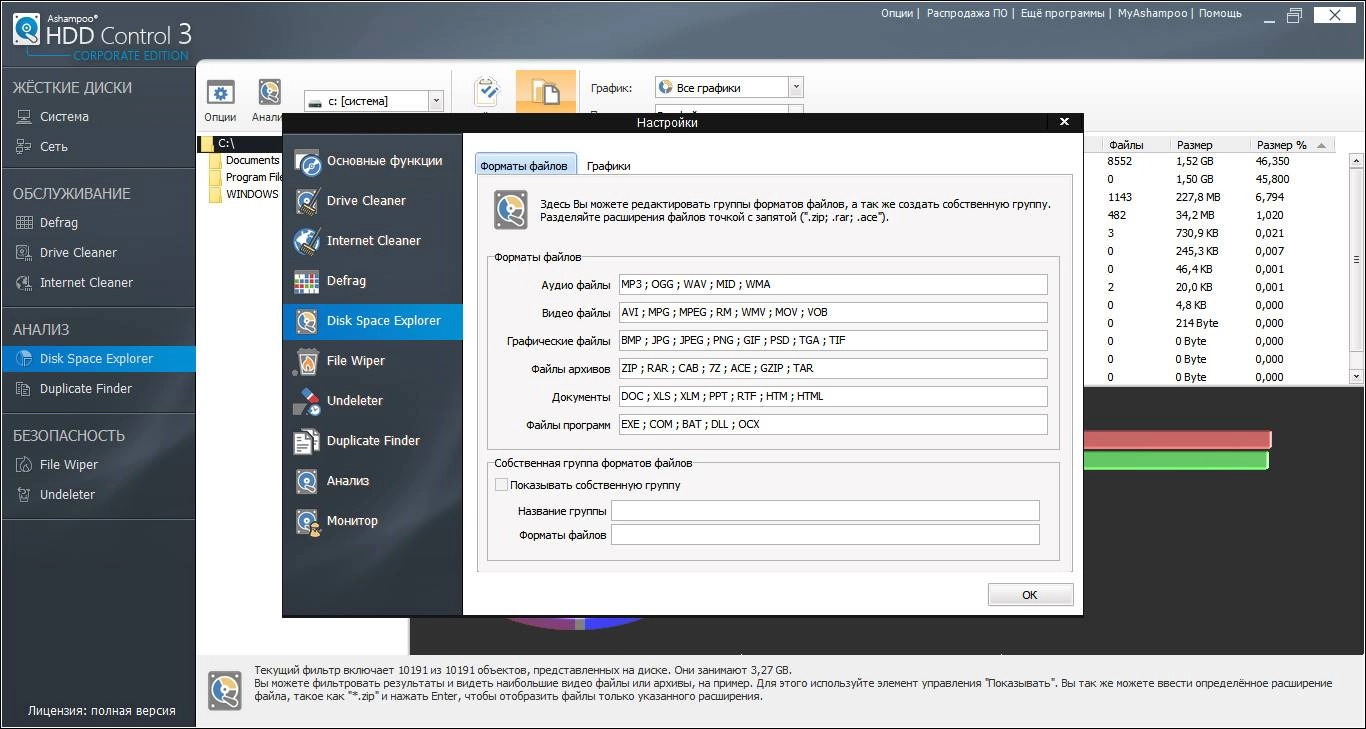Select the Program Files folder in tree

pyautogui.click(x=246, y=177)
